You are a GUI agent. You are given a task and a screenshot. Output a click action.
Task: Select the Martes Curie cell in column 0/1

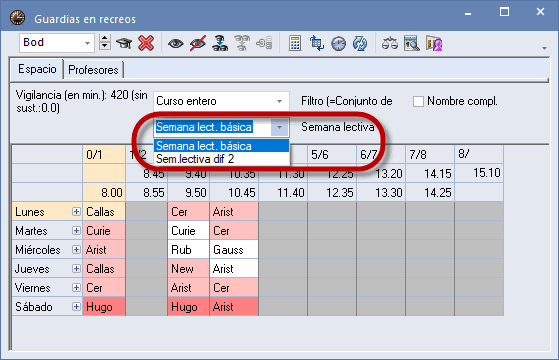click(104, 231)
